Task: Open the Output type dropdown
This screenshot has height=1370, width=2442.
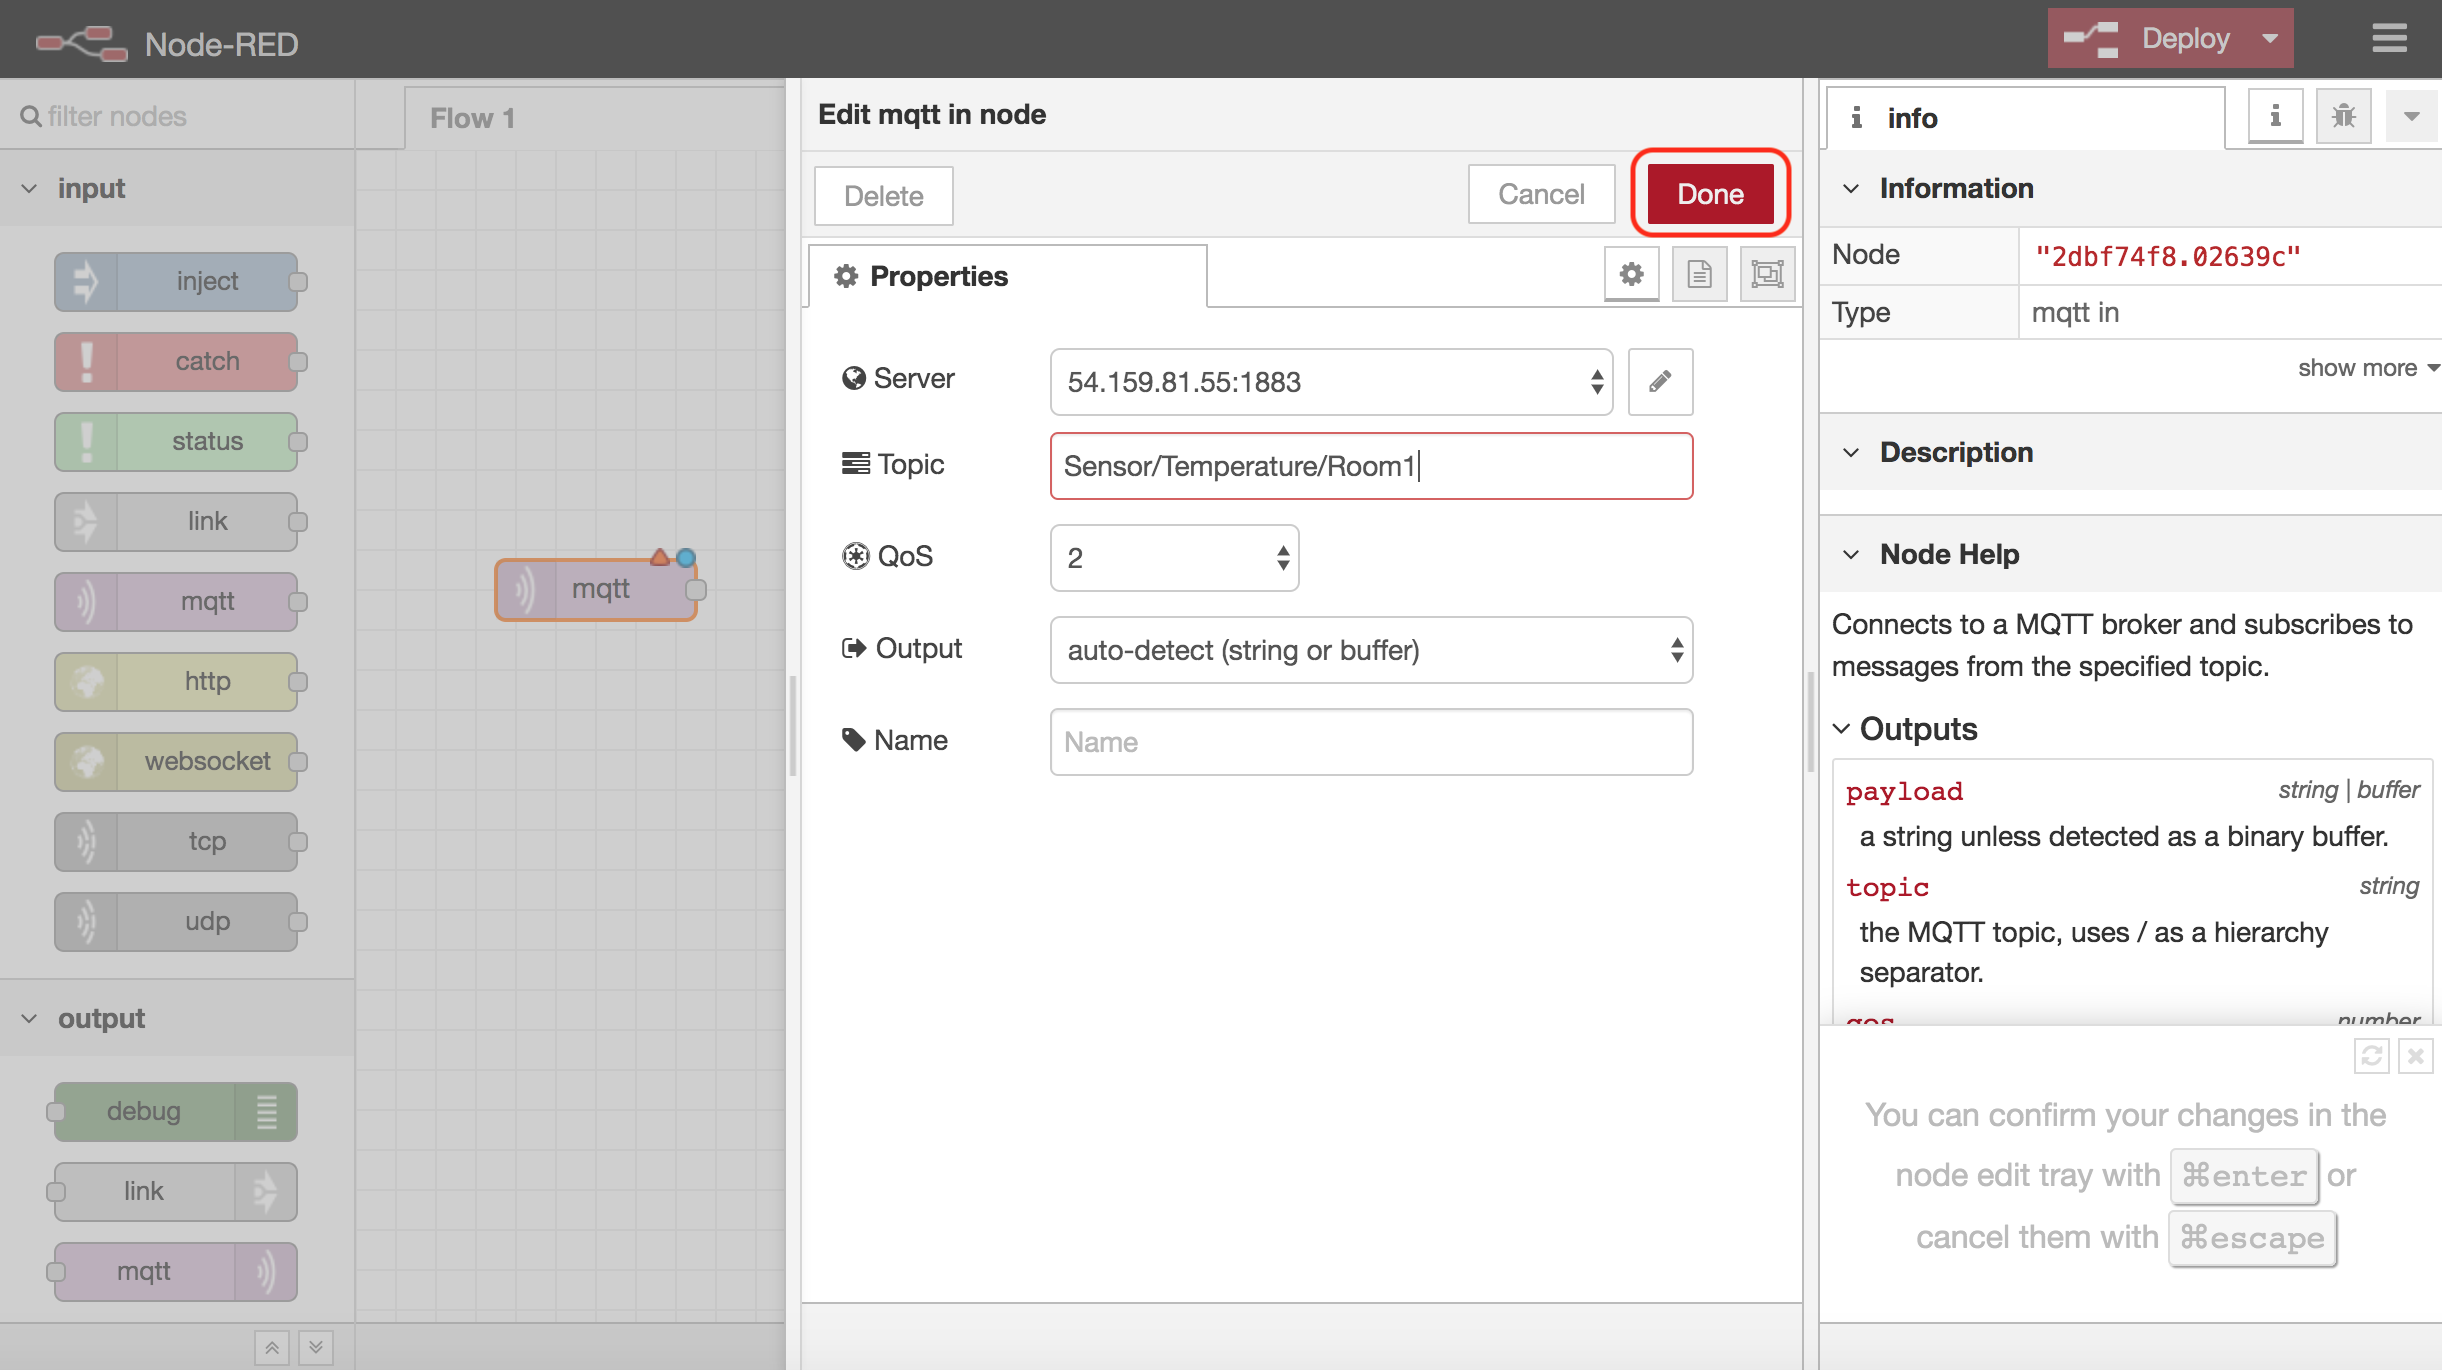Action: click(x=1371, y=650)
